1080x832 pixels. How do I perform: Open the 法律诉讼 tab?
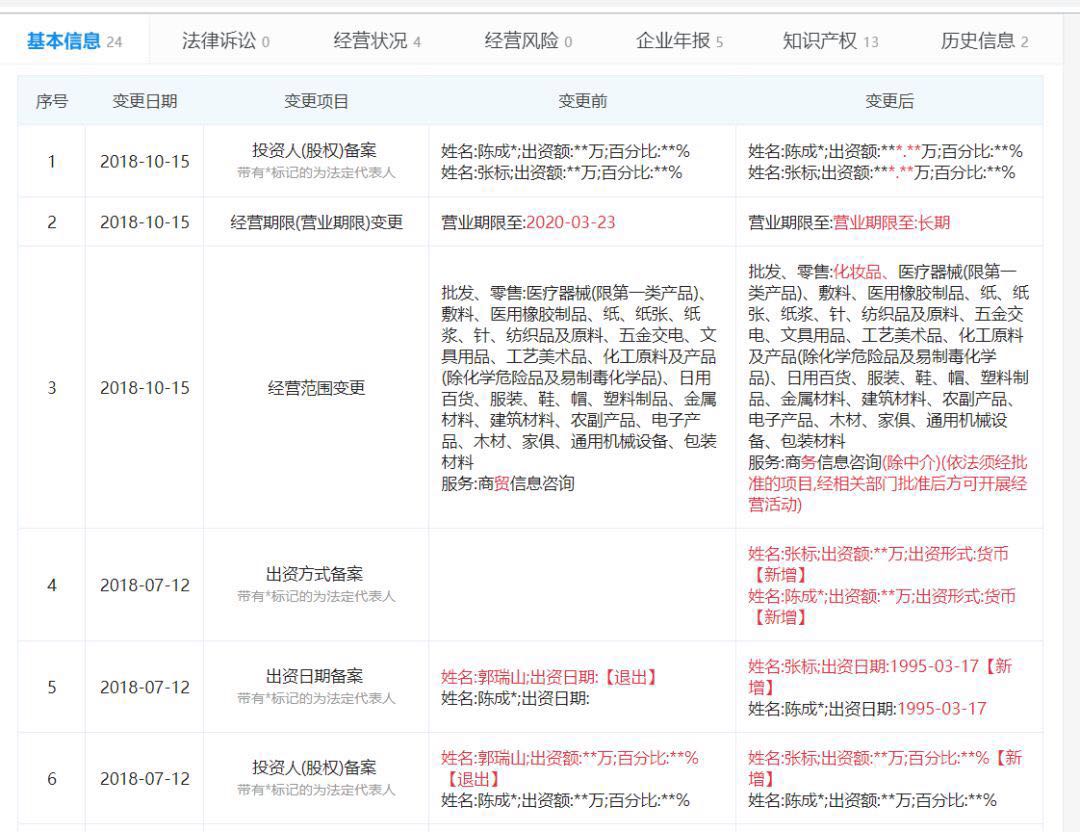(x=225, y=41)
